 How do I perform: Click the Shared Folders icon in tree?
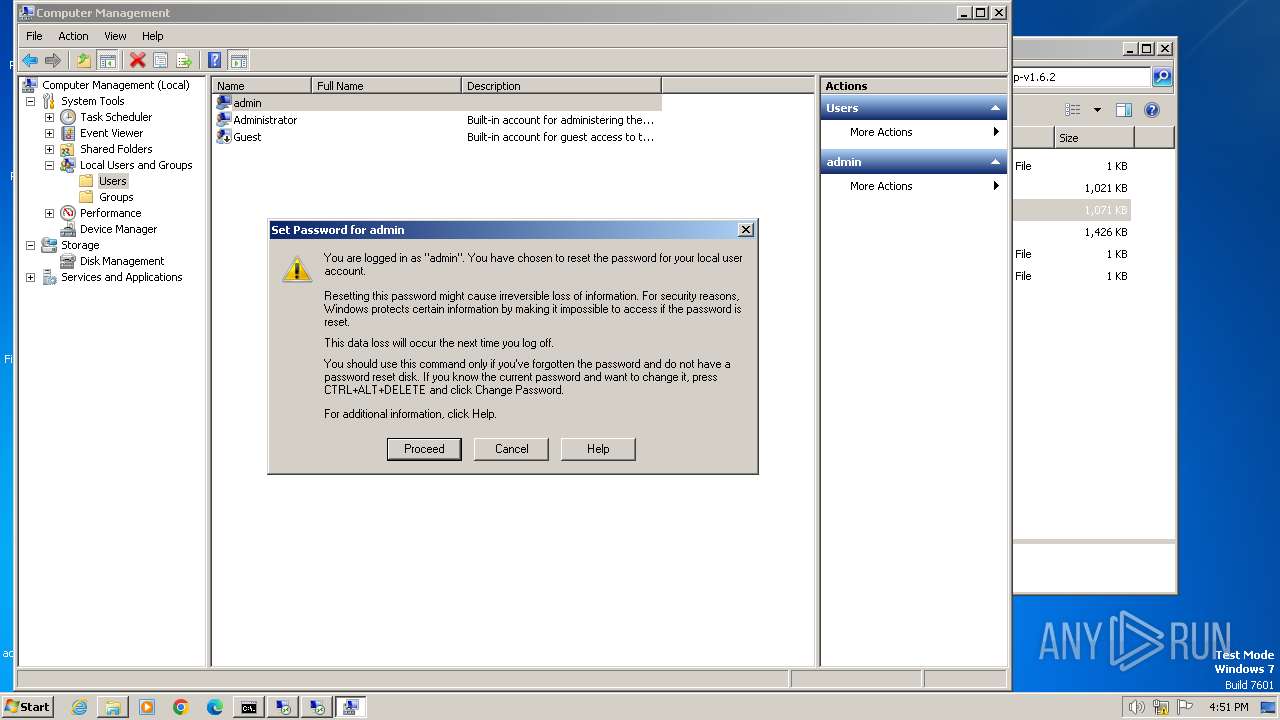tap(68, 149)
